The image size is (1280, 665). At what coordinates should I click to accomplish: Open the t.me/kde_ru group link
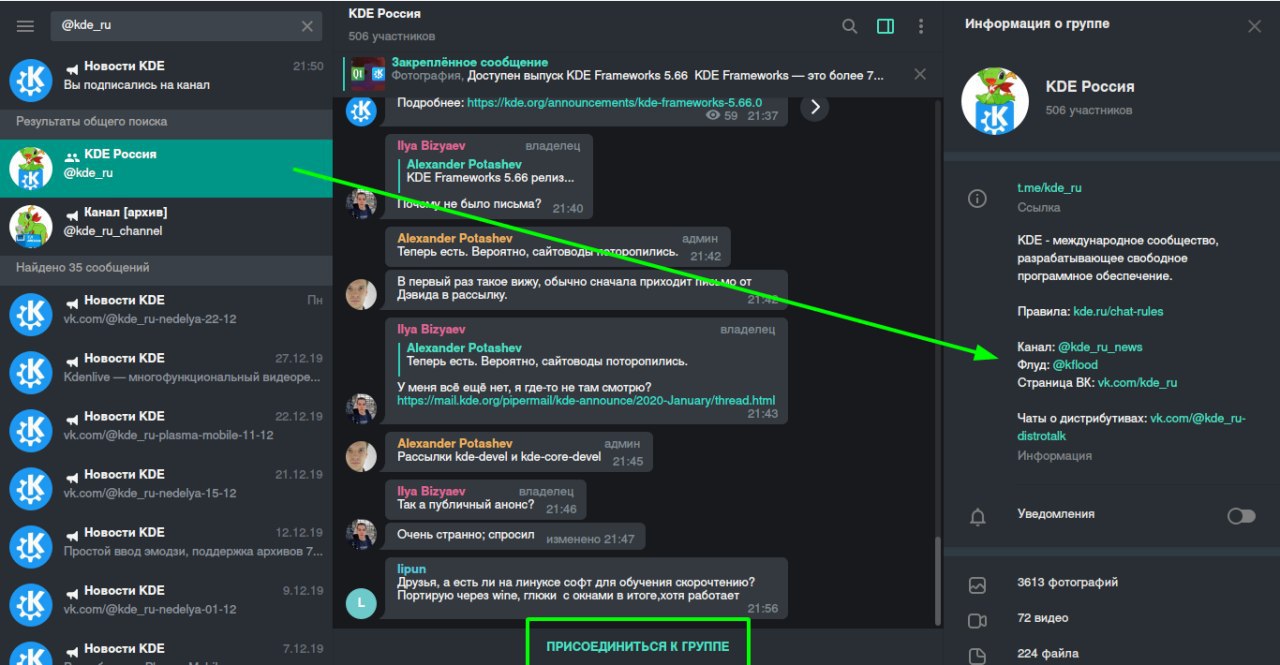(x=1049, y=187)
